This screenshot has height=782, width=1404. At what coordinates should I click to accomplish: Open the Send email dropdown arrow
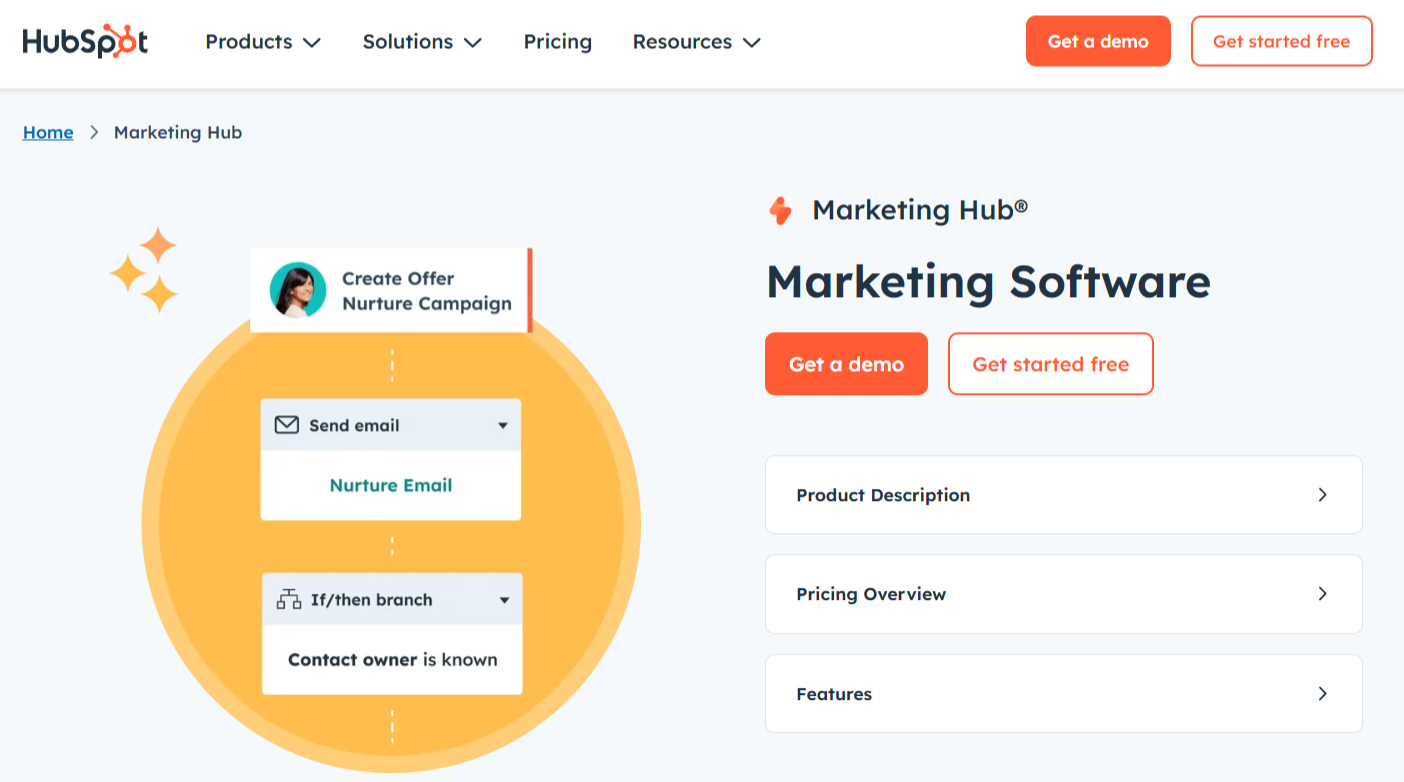pyautogui.click(x=503, y=426)
